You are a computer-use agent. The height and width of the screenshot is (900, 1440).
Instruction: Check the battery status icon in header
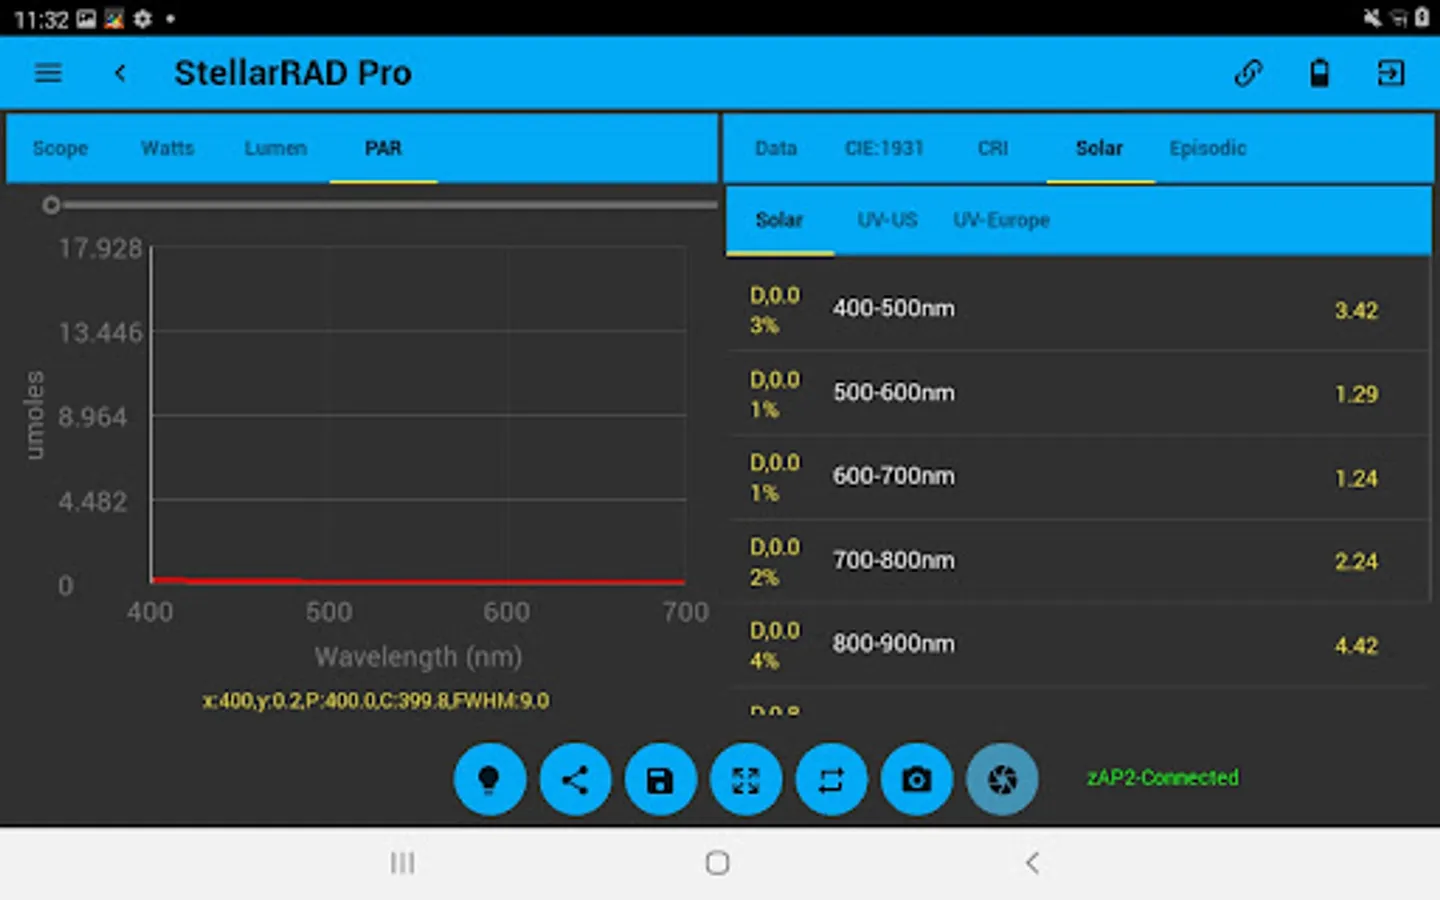pos(1320,73)
